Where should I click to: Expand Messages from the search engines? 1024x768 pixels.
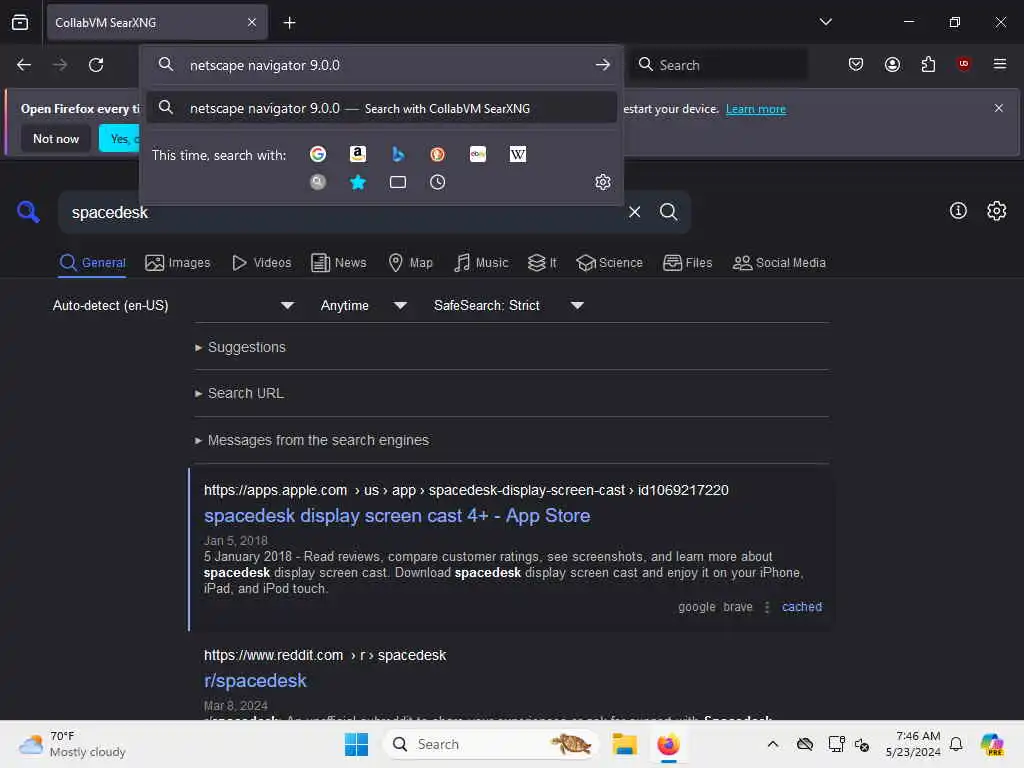[x=312, y=440]
